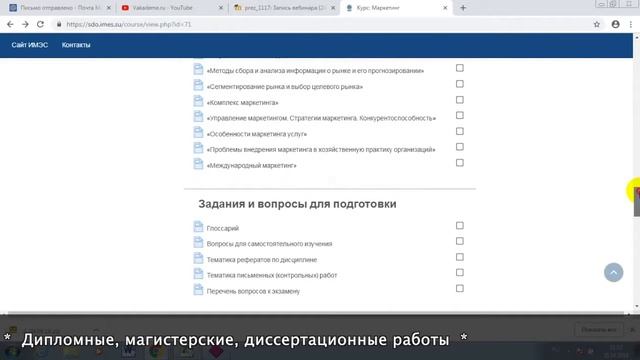This screenshot has height=360, width=640.
Task: Click the file icon beside «Сегментирование рынка»
Action: pyautogui.click(x=198, y=85)
